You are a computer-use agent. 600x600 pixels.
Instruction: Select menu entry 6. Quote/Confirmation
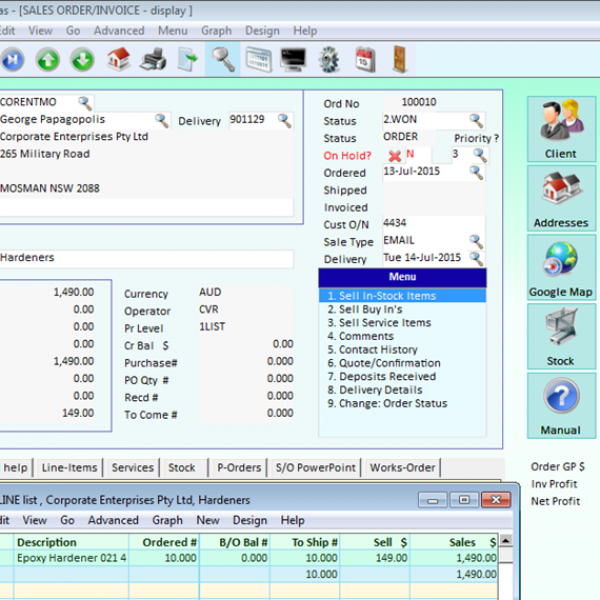[x=384, y=363]
